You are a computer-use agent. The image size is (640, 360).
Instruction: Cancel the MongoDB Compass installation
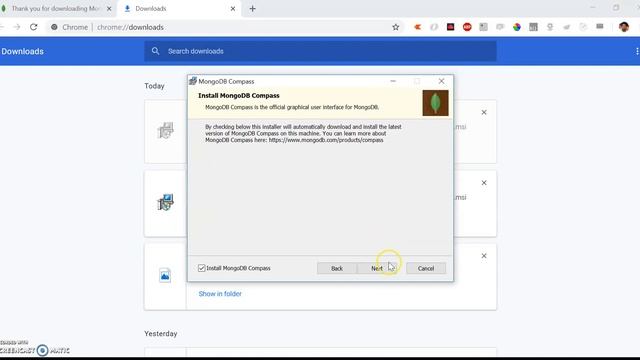pyautogui.click(x=426, y=268)
